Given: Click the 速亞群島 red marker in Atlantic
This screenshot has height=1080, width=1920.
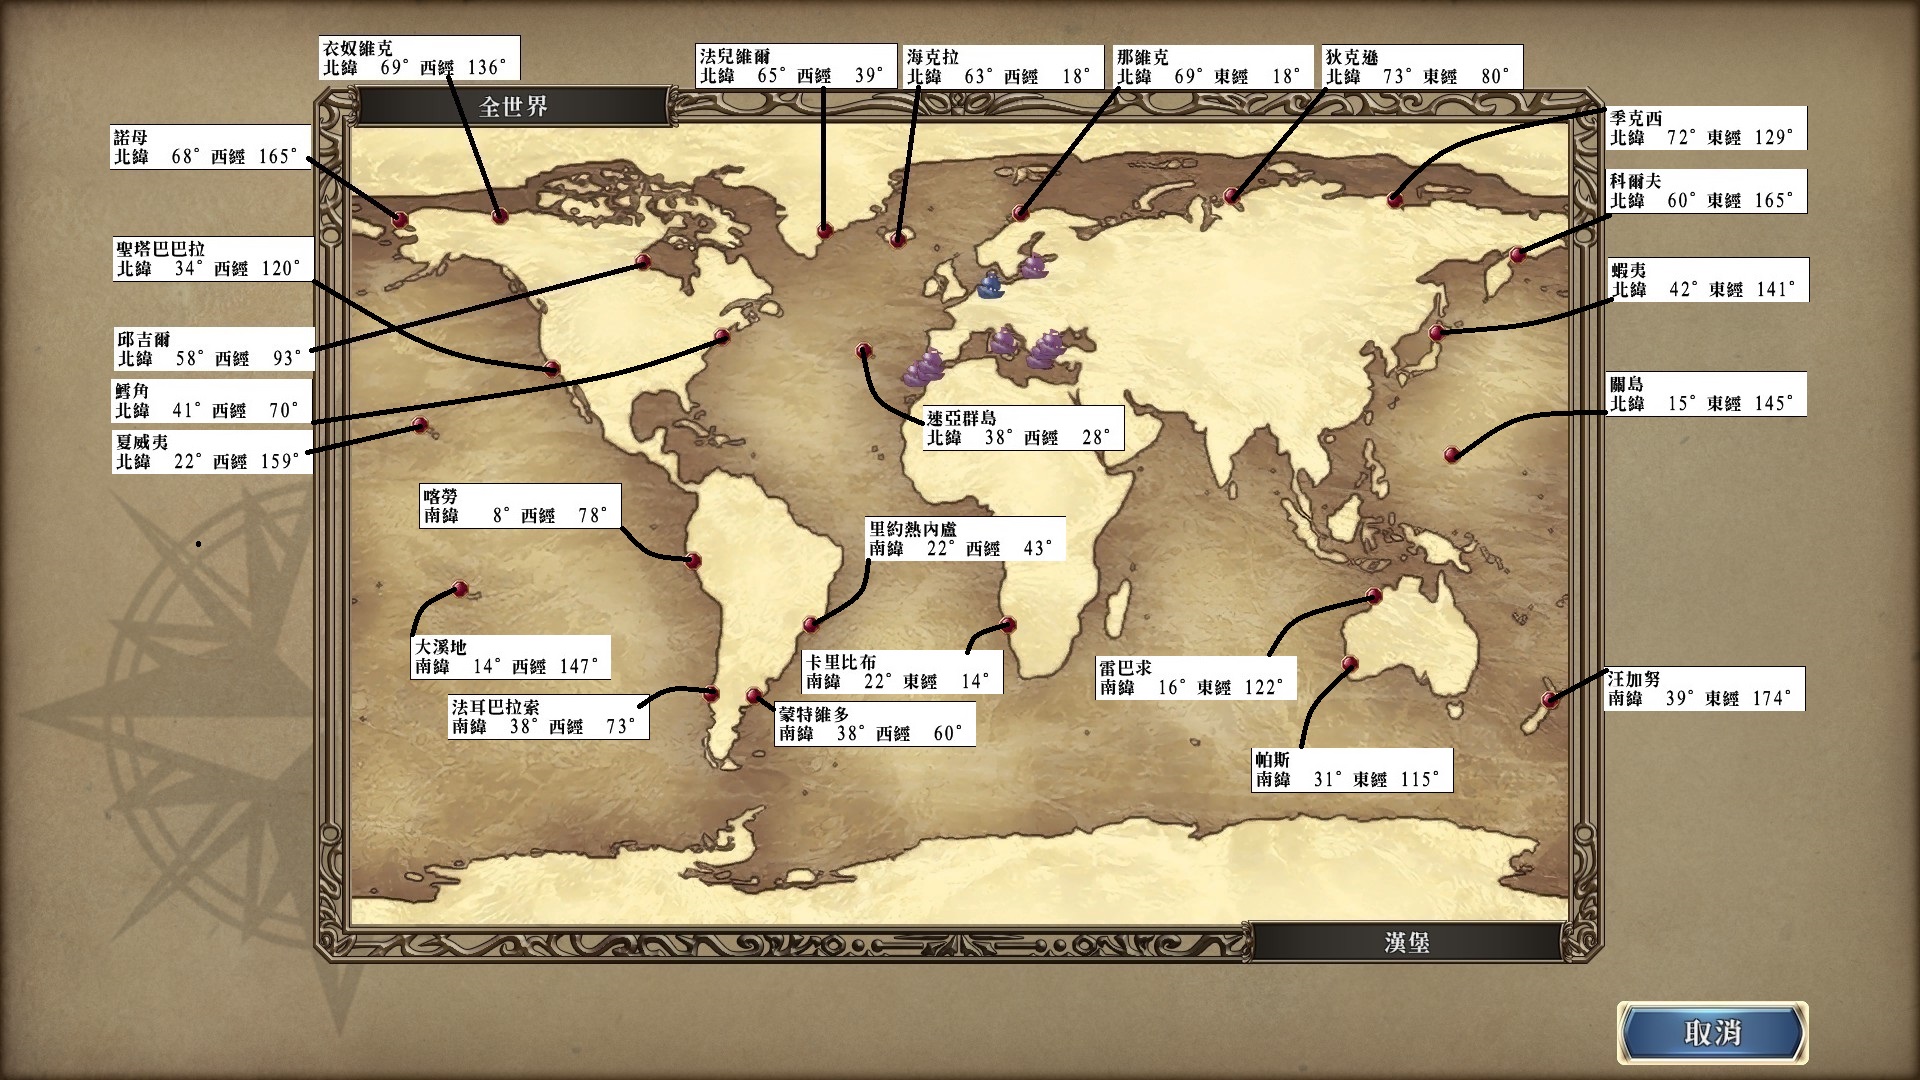Looking at the screenshot, I should point(864,351).
